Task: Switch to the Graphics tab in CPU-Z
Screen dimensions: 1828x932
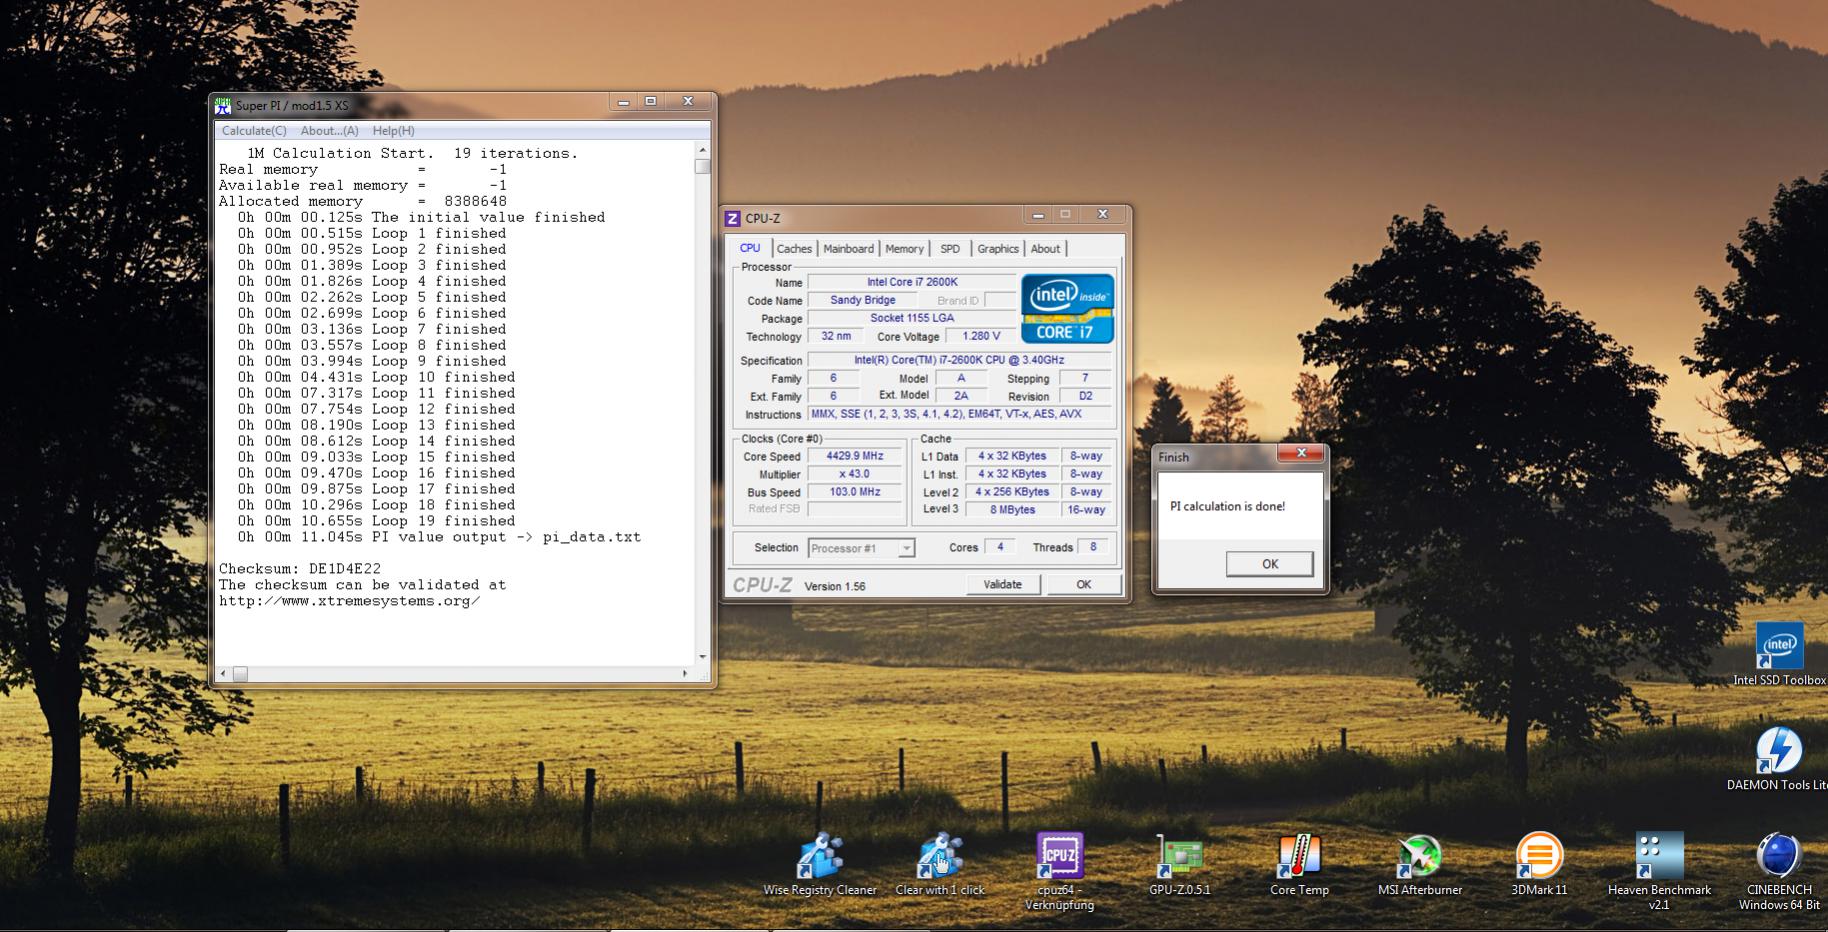Action: point(998,249)
